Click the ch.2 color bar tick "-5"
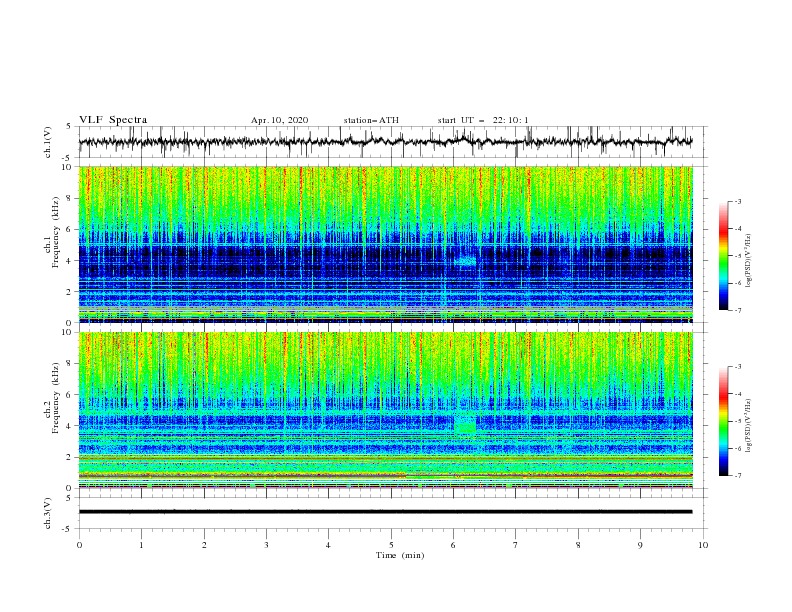 tap(737, 421)
